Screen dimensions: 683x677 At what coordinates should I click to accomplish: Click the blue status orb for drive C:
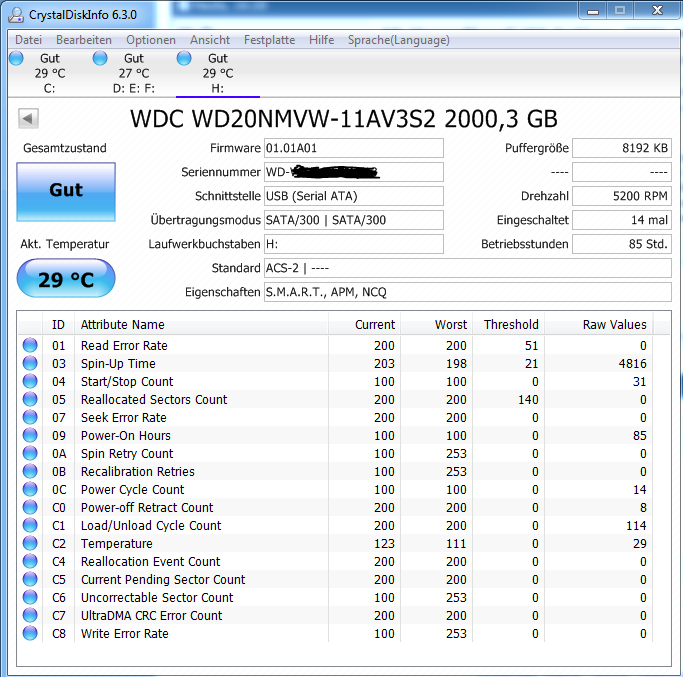click(x=16, y=58)
